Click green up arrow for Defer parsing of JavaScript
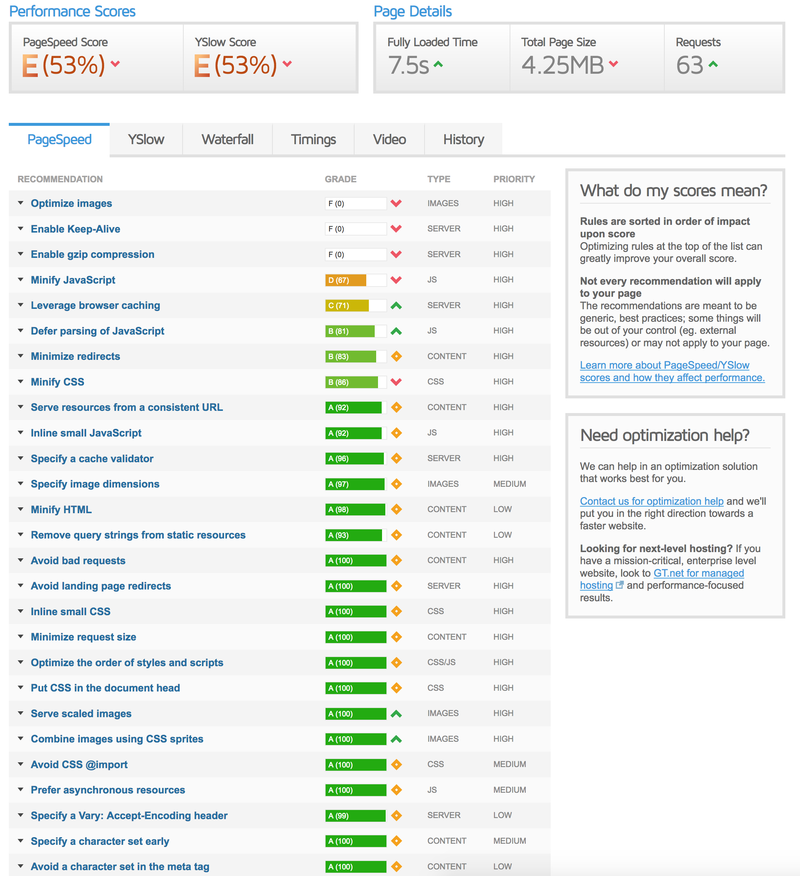This screenshot has width=800, height=876. pos(396,331)
